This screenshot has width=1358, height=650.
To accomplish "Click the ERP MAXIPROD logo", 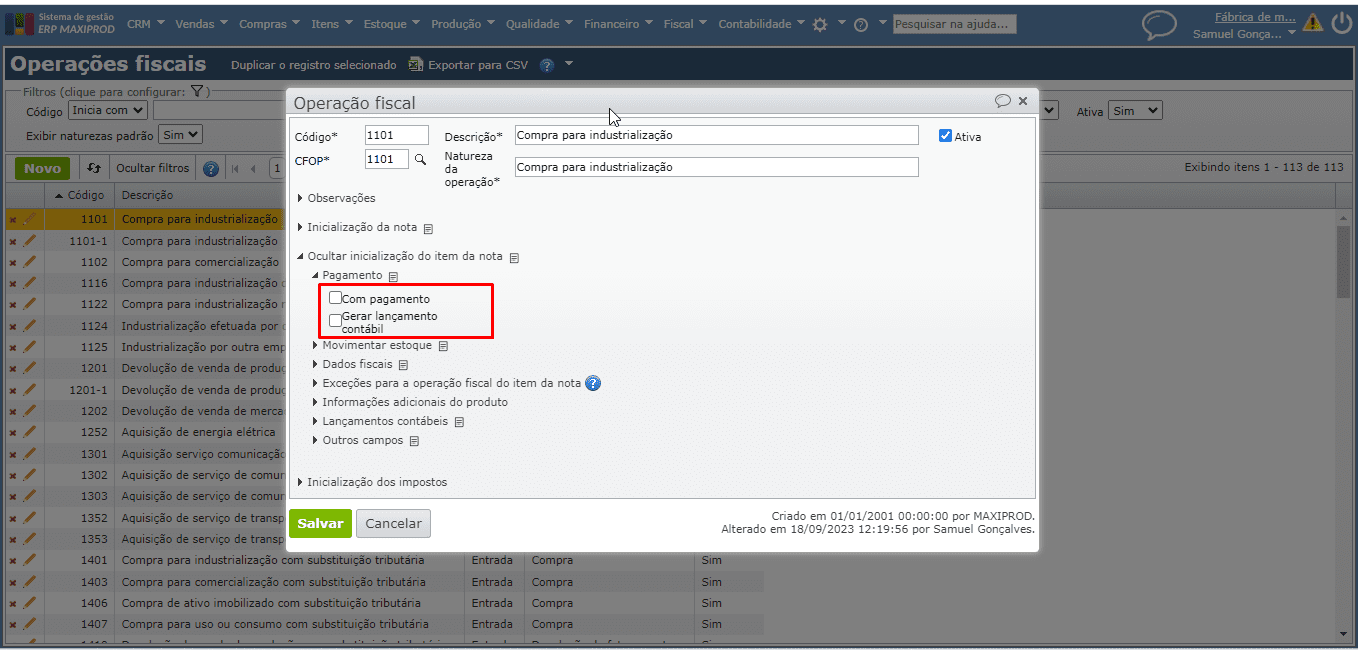I will 59,23.
